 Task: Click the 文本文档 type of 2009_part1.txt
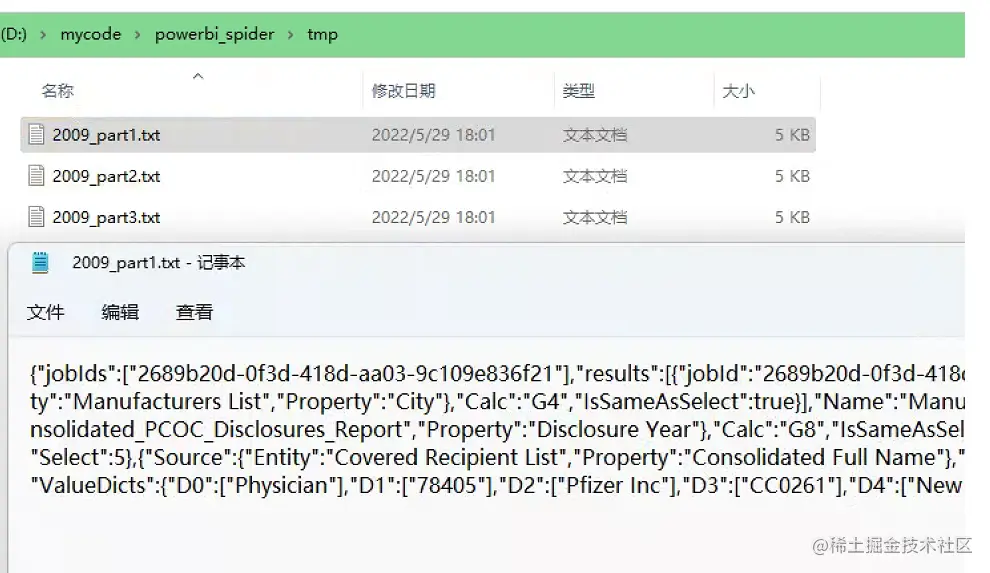[x=595, y=135]
